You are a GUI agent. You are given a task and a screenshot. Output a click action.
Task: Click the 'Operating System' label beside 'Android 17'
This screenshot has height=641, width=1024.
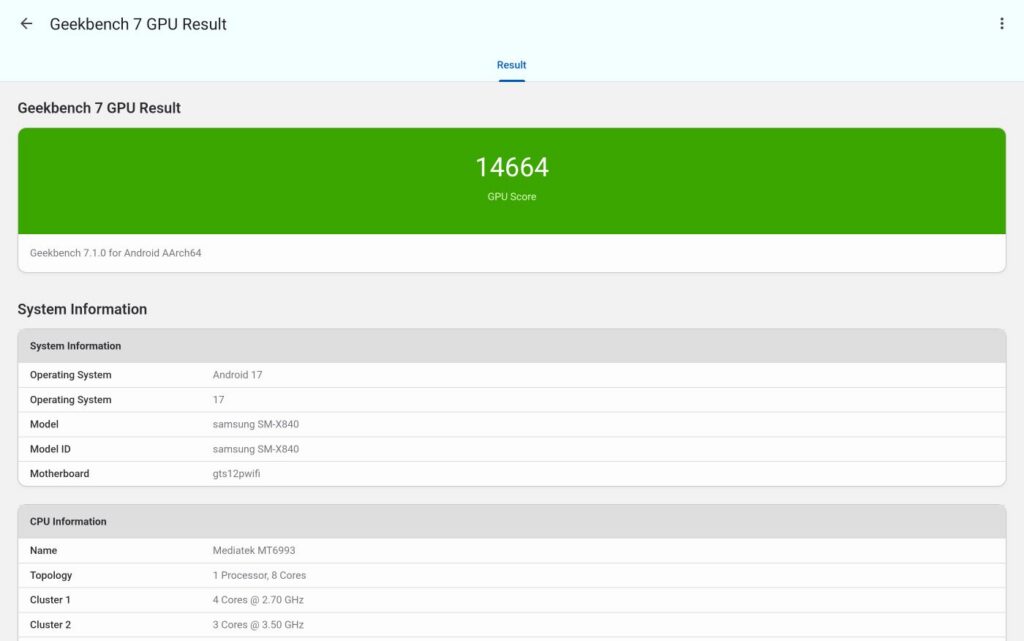coord(71,375)
